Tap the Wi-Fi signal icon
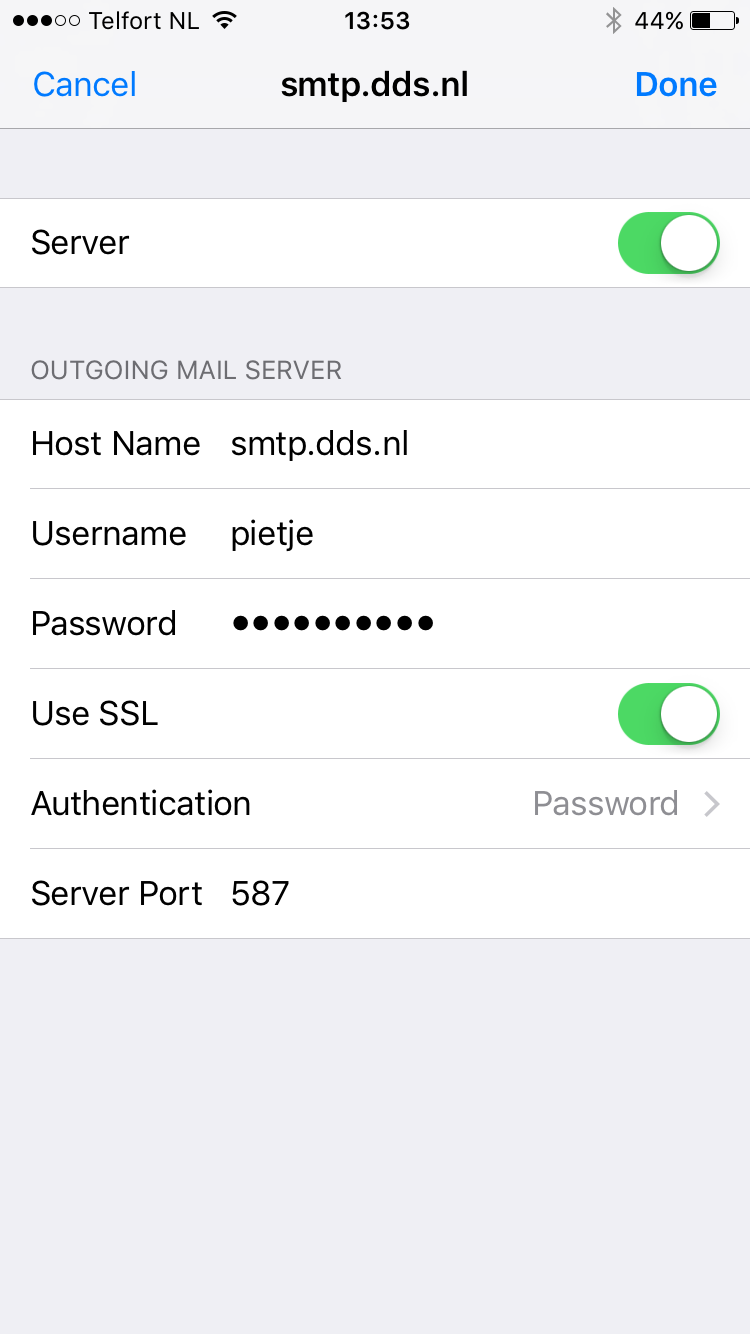This screenshot has width=750, height=1334. tap(225, 20)
